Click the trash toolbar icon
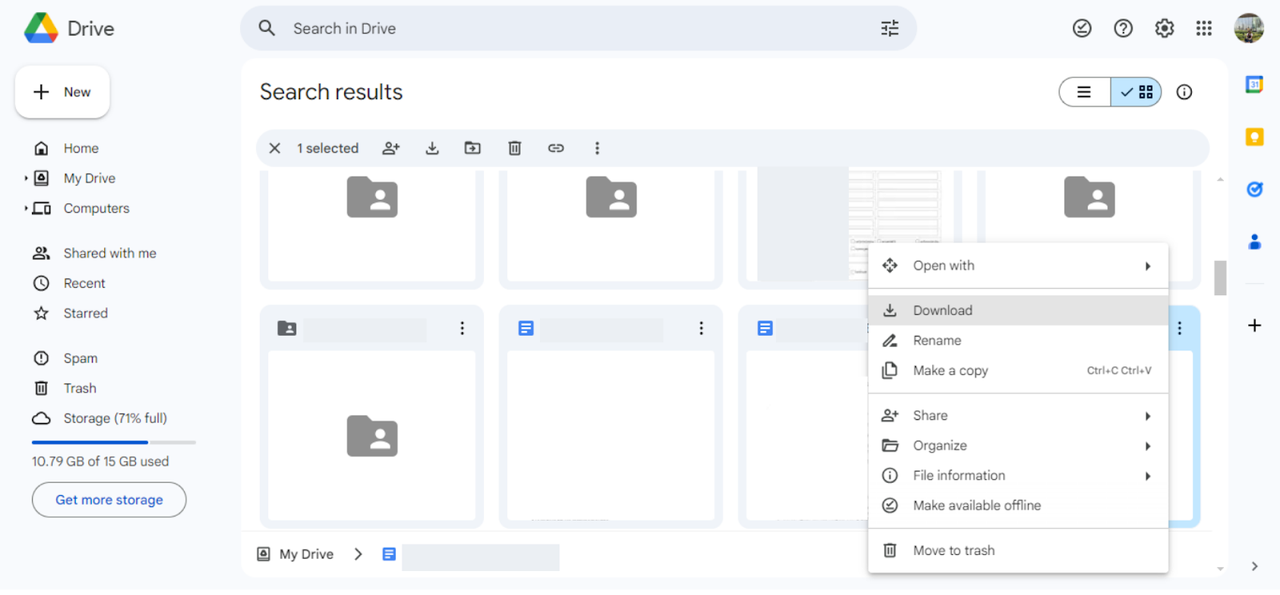Screen dimensions: 1280x595 514,148
